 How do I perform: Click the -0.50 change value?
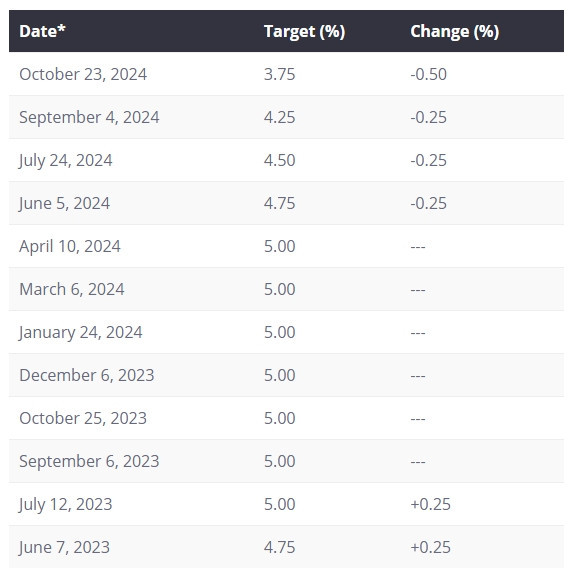pyautogui.click(x=429, y=74)
